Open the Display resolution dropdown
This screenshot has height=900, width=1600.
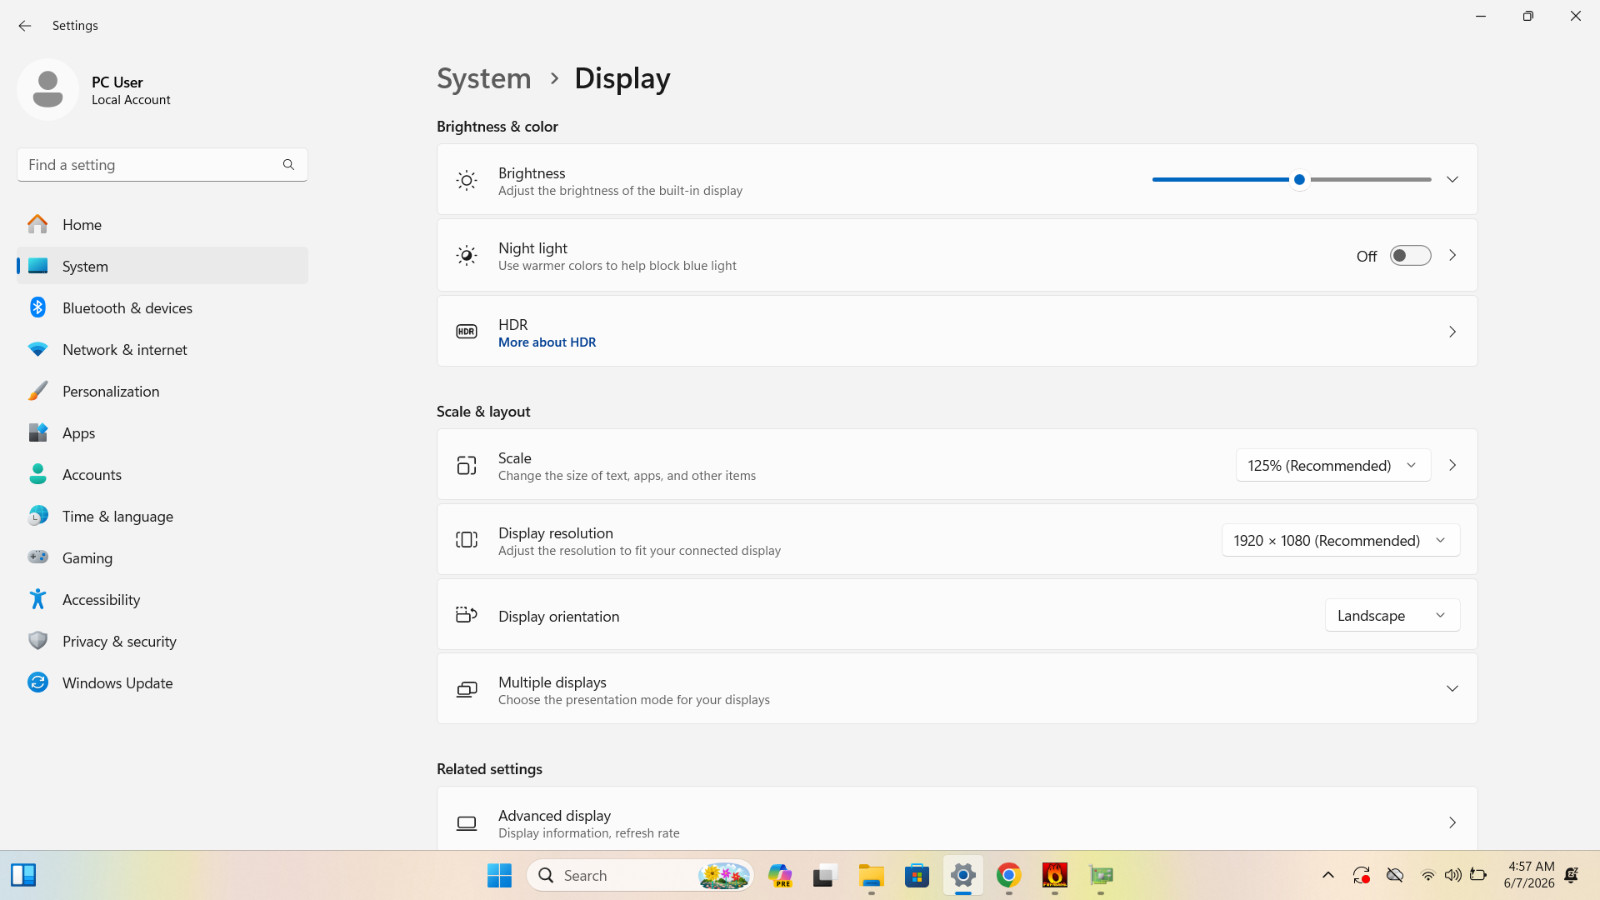pos(1340,541)
